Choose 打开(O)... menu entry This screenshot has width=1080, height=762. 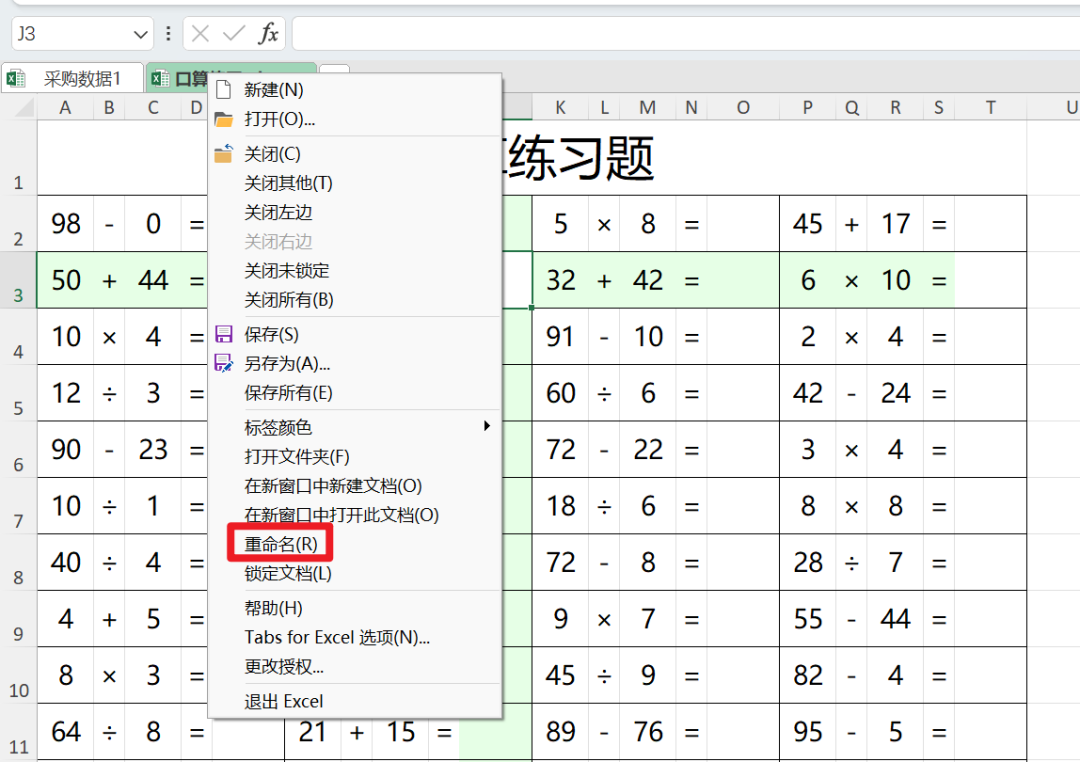[355, 119]
